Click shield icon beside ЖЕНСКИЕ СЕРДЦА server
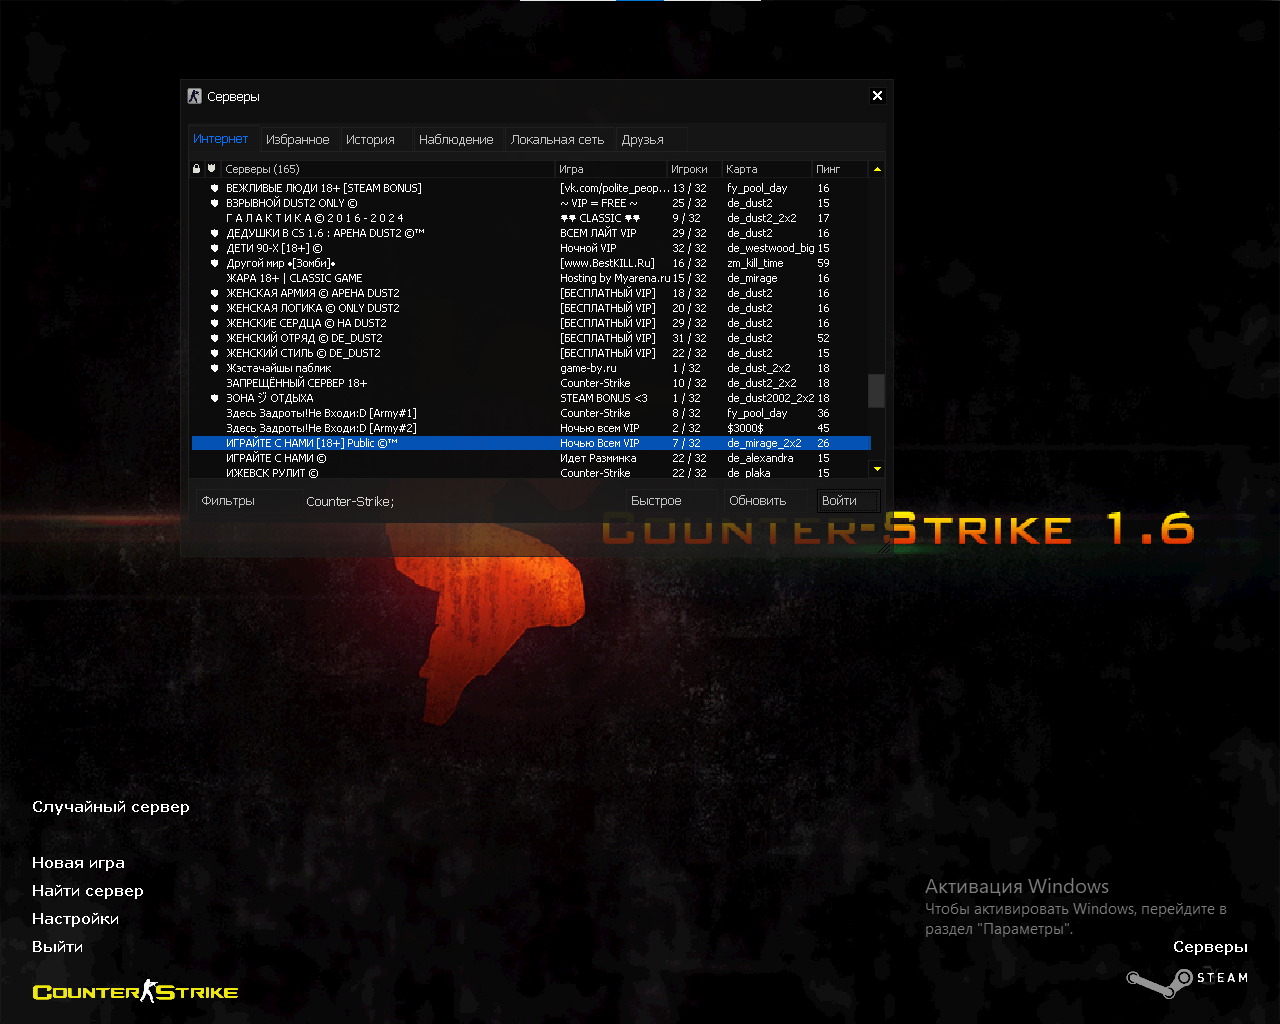Image resolution: width=1280 pixels, height=1024 pixels. tap(214, 323)
